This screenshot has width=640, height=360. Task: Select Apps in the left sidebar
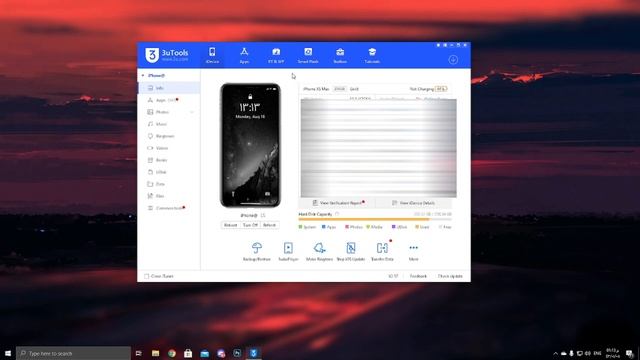click(x=169, y=100)
